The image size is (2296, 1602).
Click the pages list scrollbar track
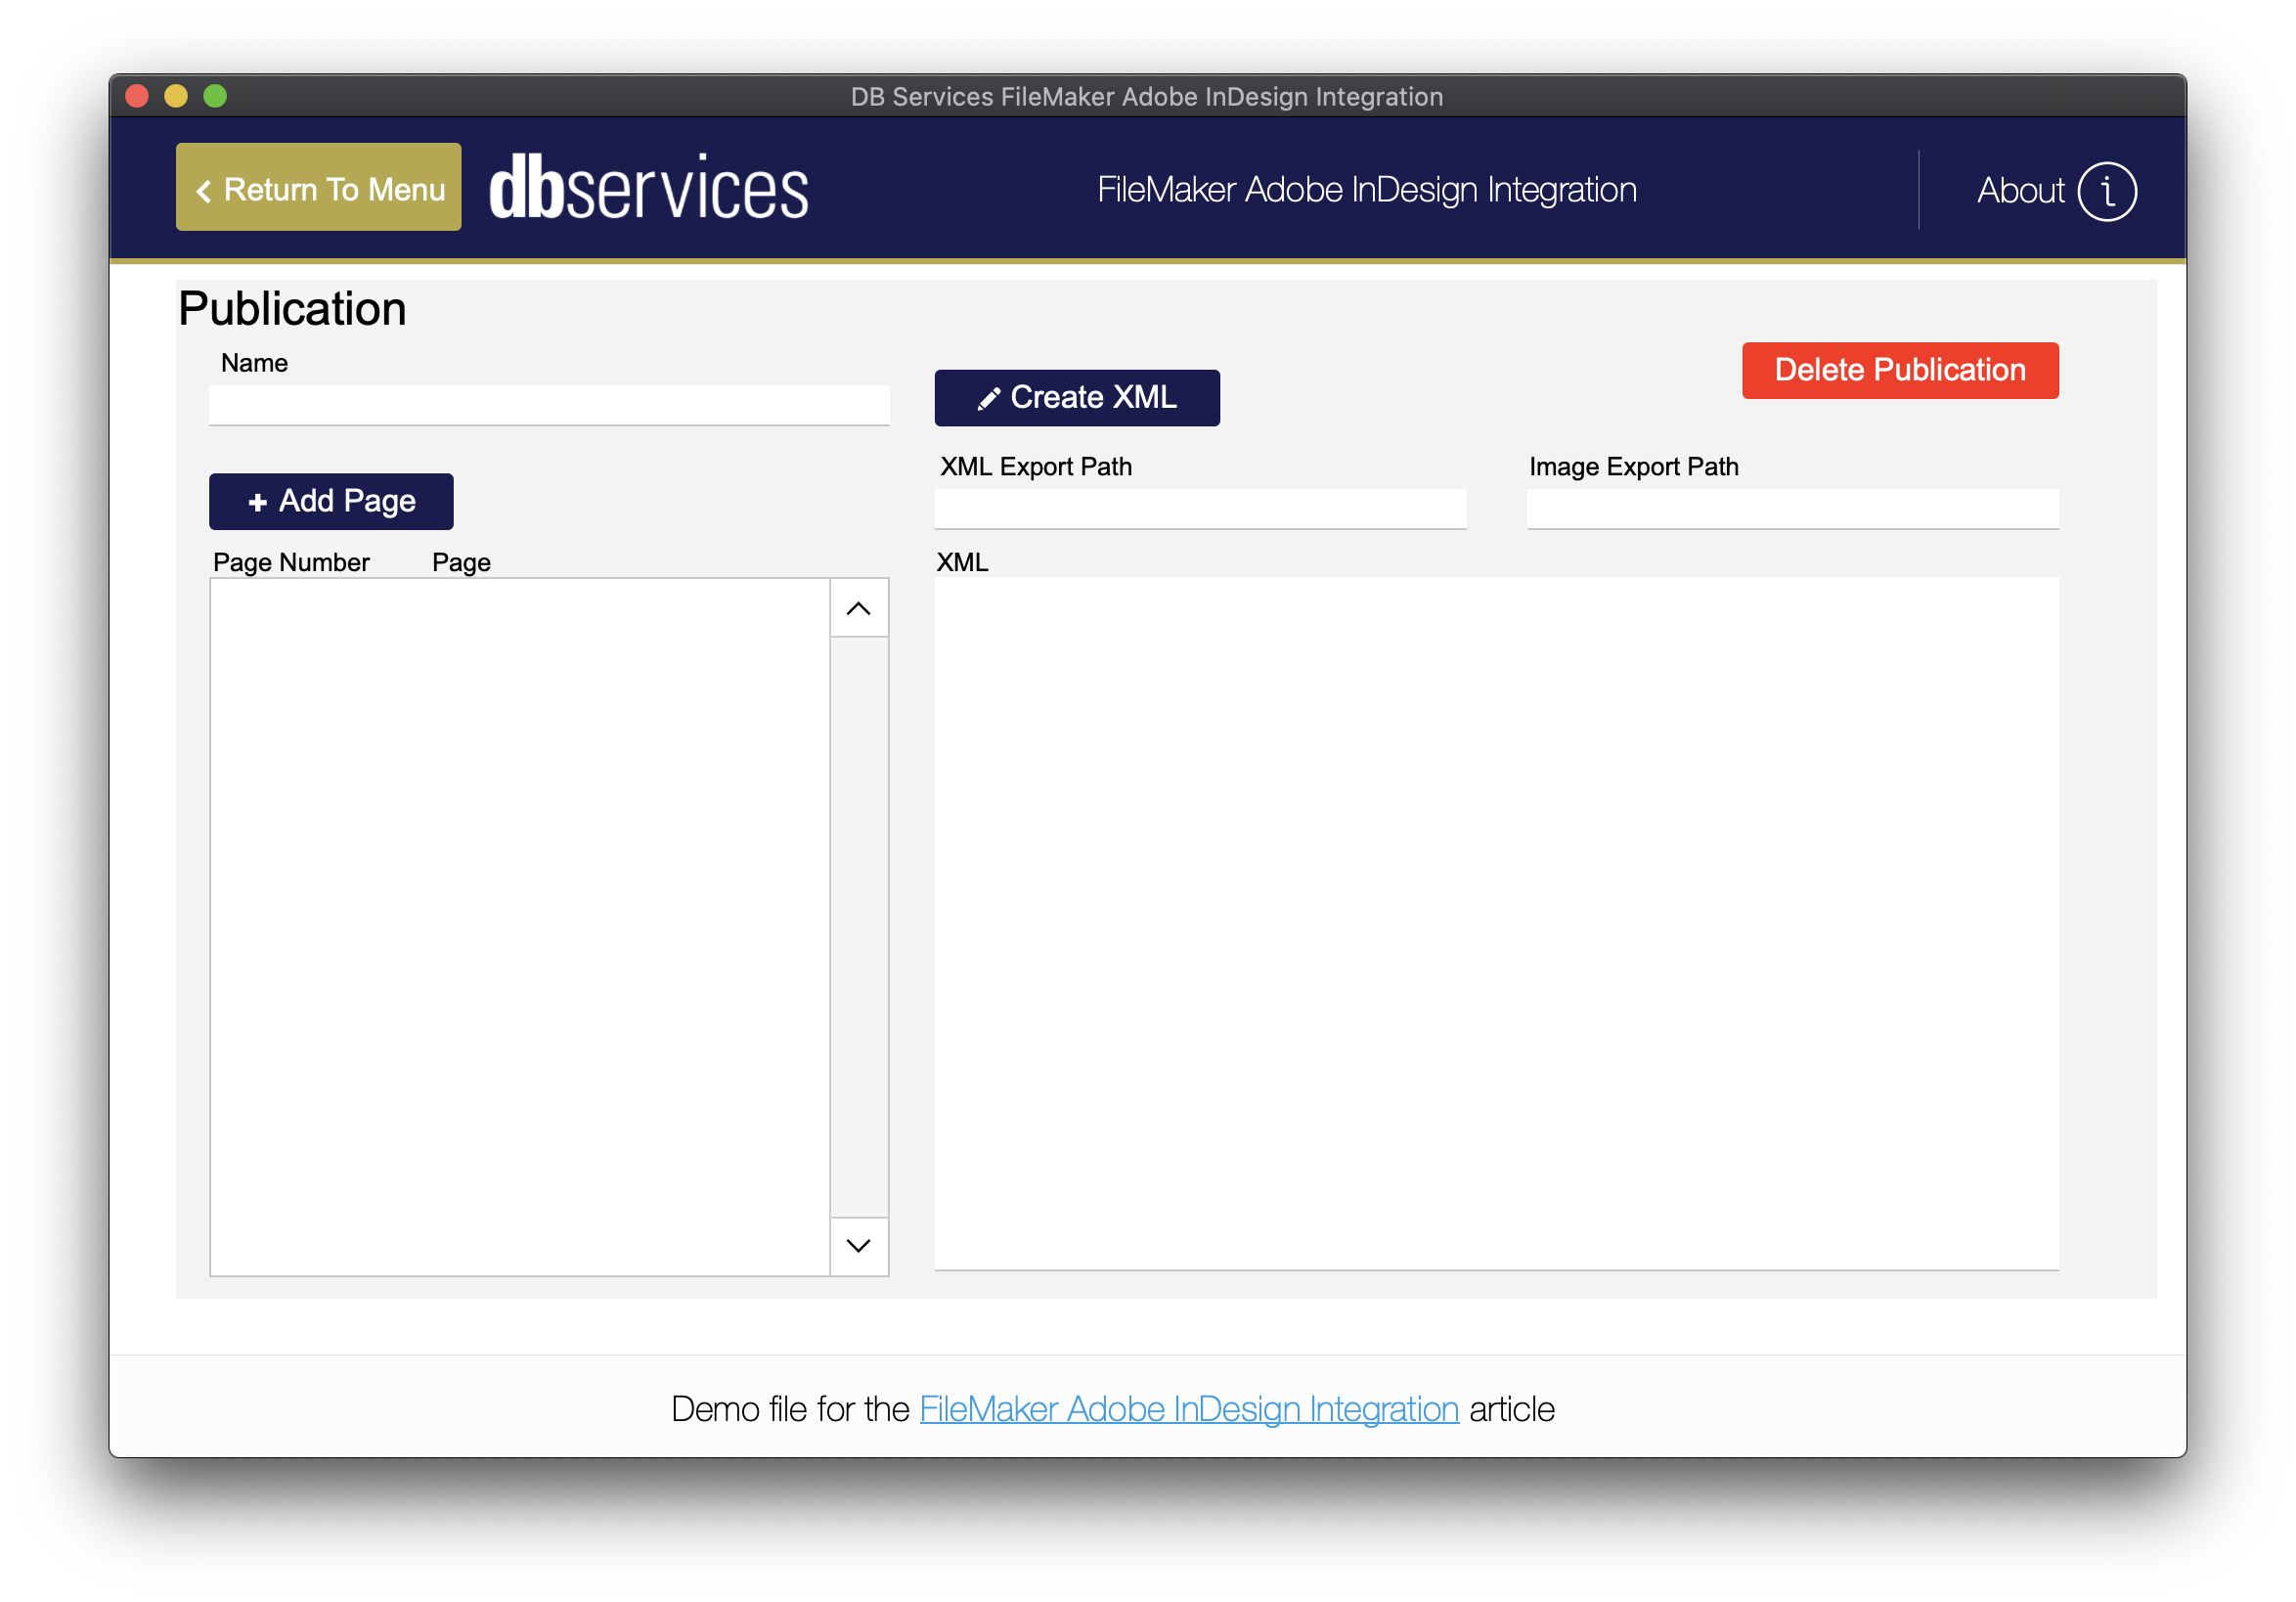(858, 927)
